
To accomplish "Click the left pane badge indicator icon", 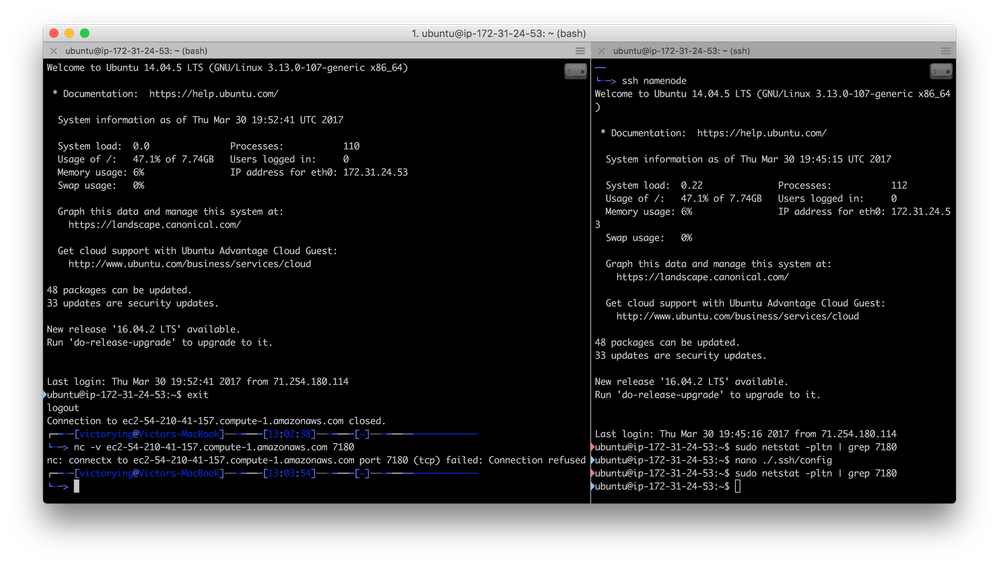I will point(575,71).
